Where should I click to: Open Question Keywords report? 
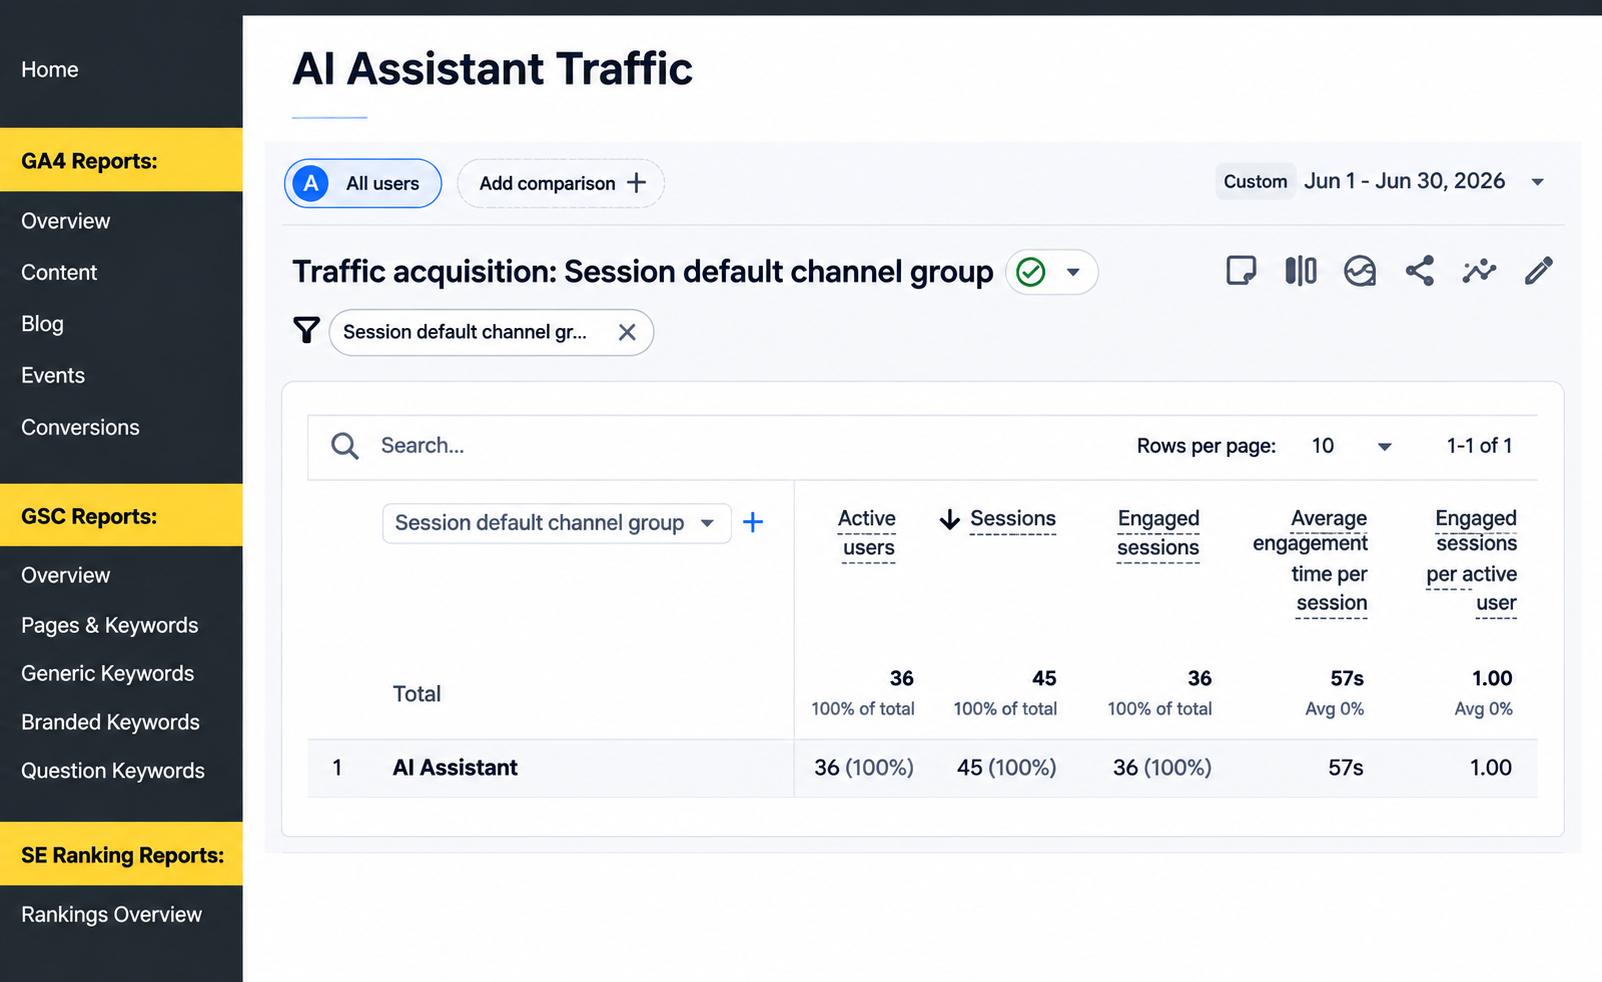(113, 770)
